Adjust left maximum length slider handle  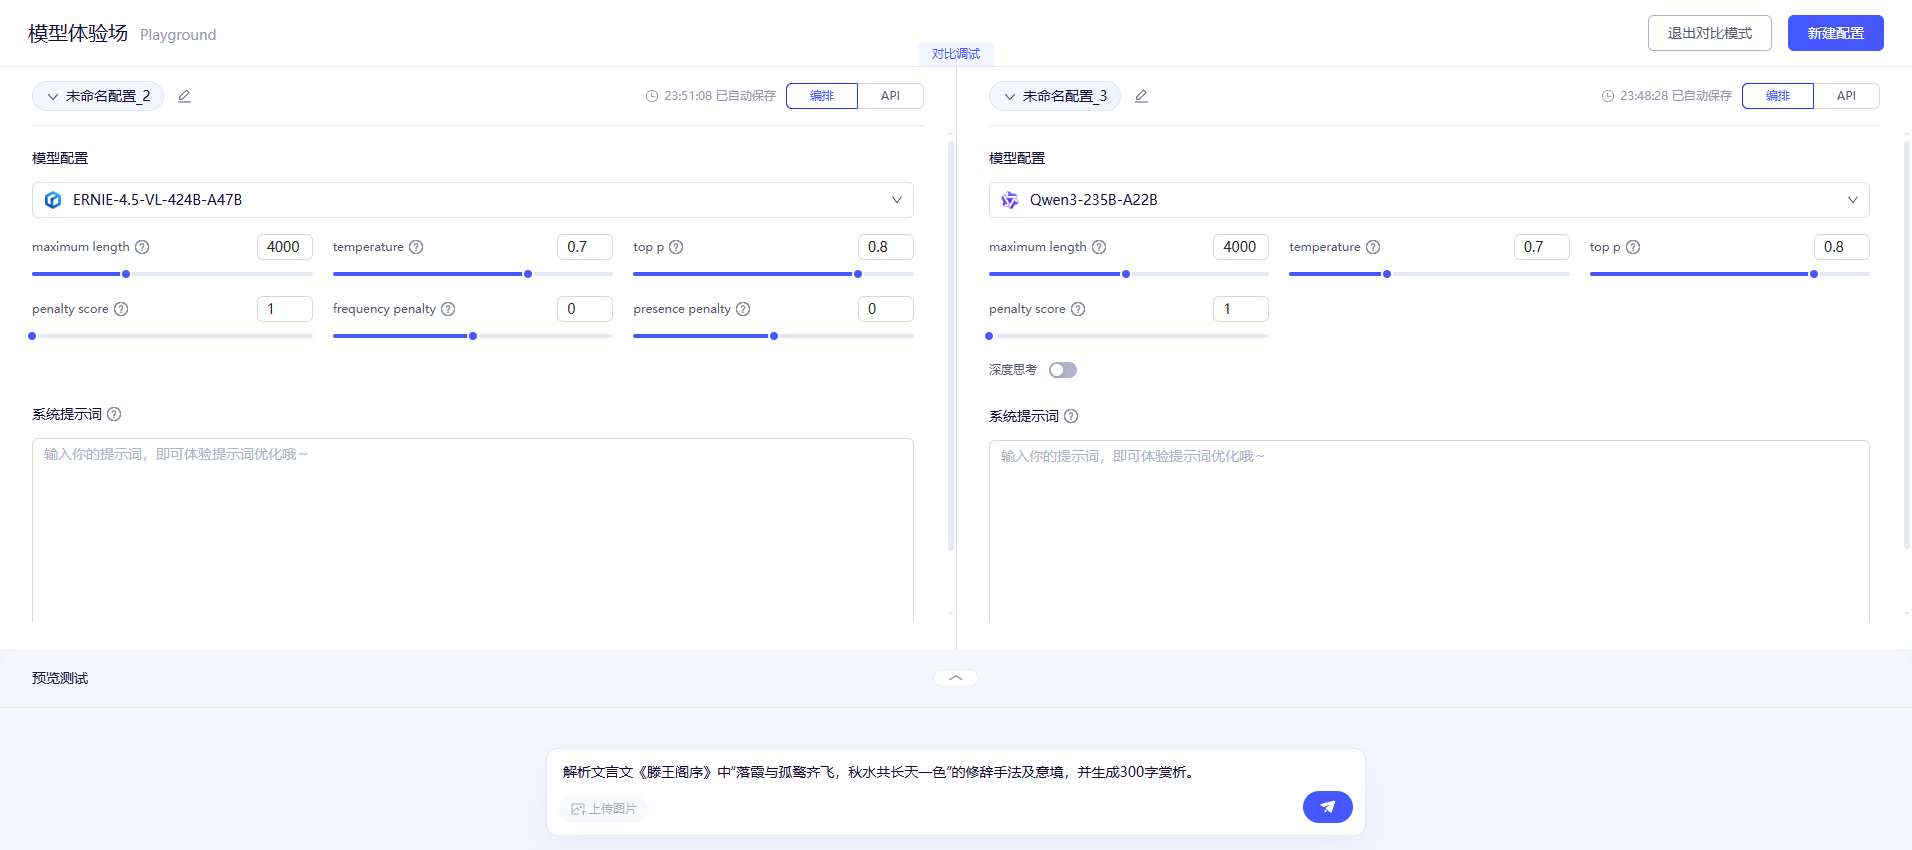click(126, 274)
